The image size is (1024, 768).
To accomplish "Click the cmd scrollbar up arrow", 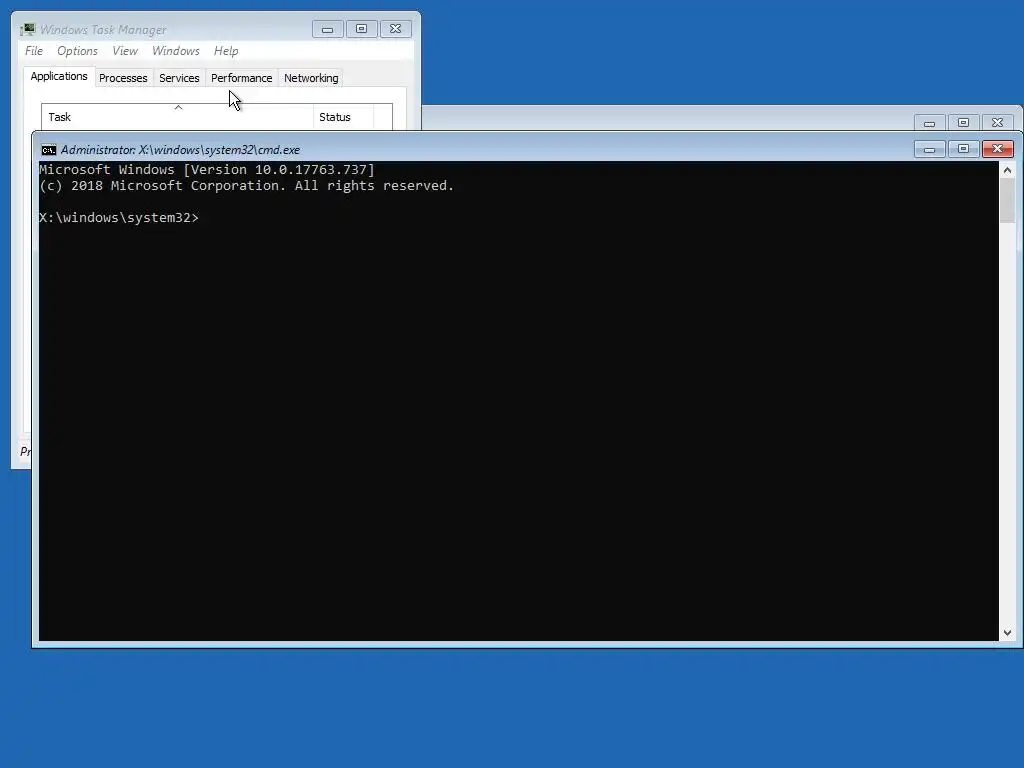I will coord(1008,170).
